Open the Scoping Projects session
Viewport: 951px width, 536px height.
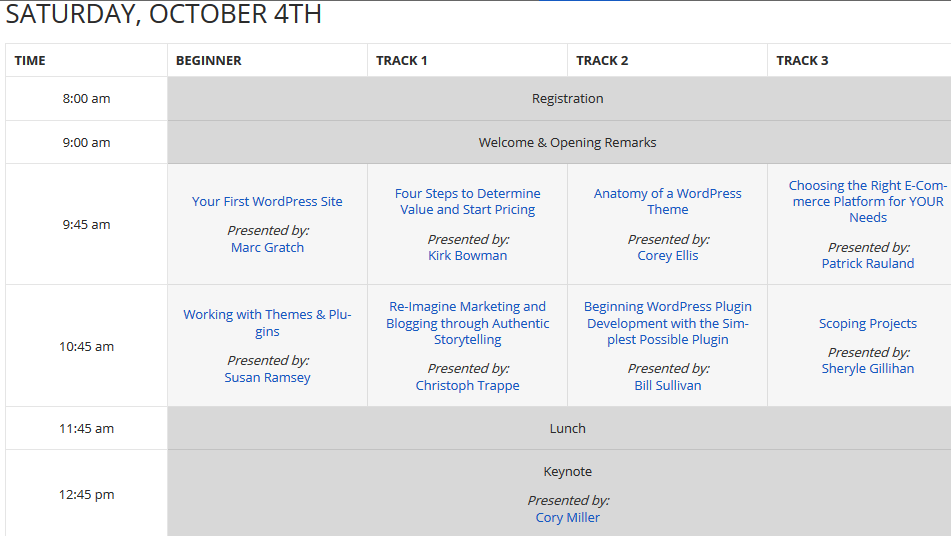click(x=867, y=323)
